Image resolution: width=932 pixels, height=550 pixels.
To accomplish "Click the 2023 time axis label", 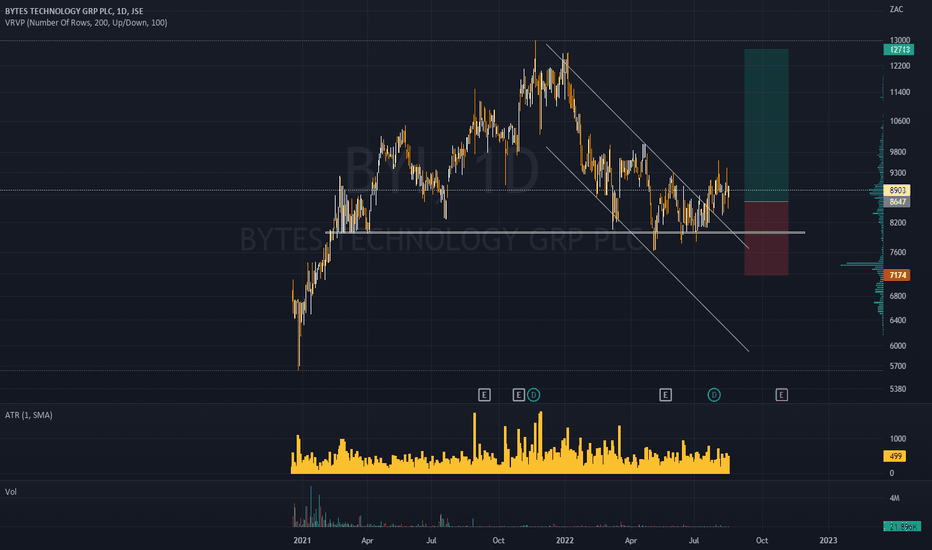I will 828,540.
